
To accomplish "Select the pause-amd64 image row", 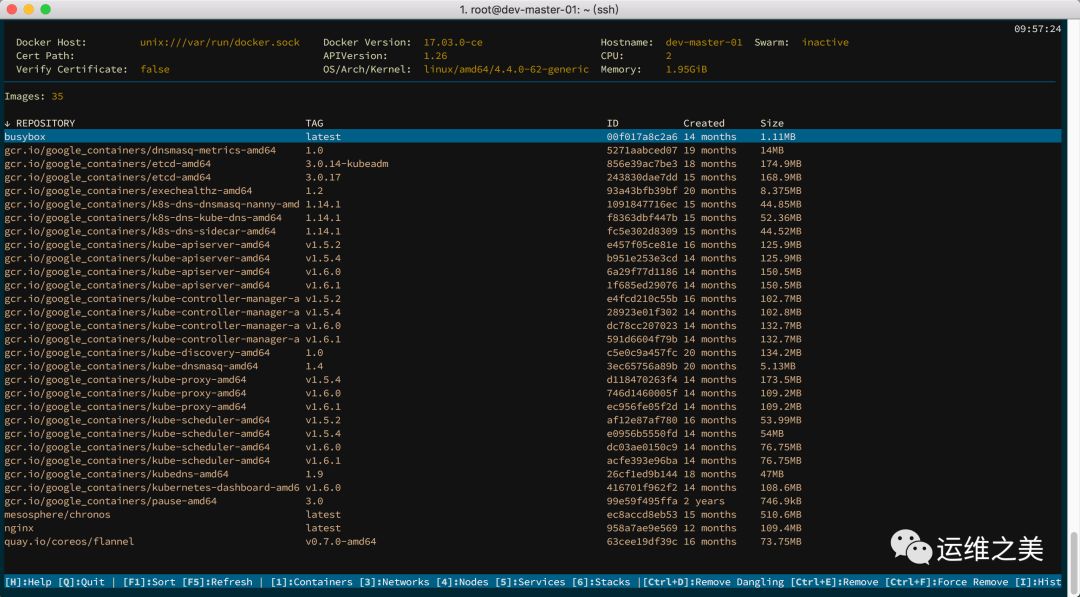I will click(532, 501).
